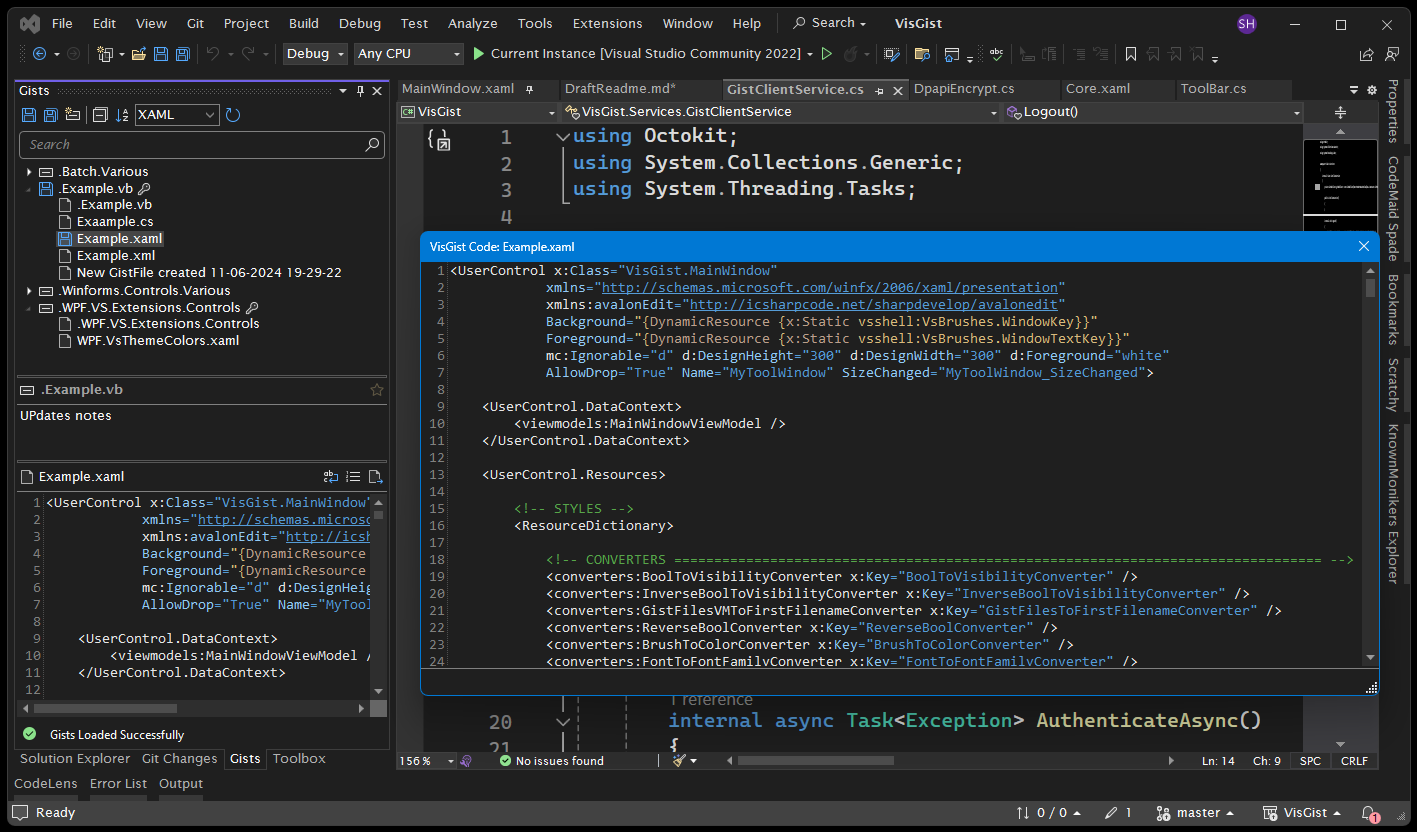Click No issues found indicator
The width and height of the screenshot is (1417, 832).
[x=551, y=761]
